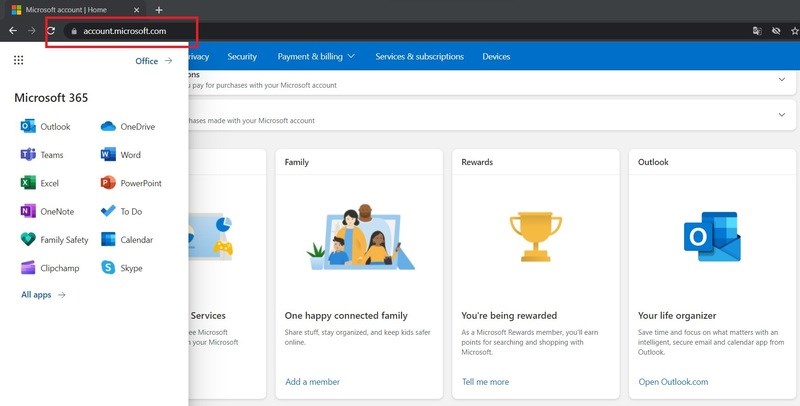Click 'One happy connected family' text
This screenshot has height=406, width=800.
pyautogui.click(x=346, y=316)
